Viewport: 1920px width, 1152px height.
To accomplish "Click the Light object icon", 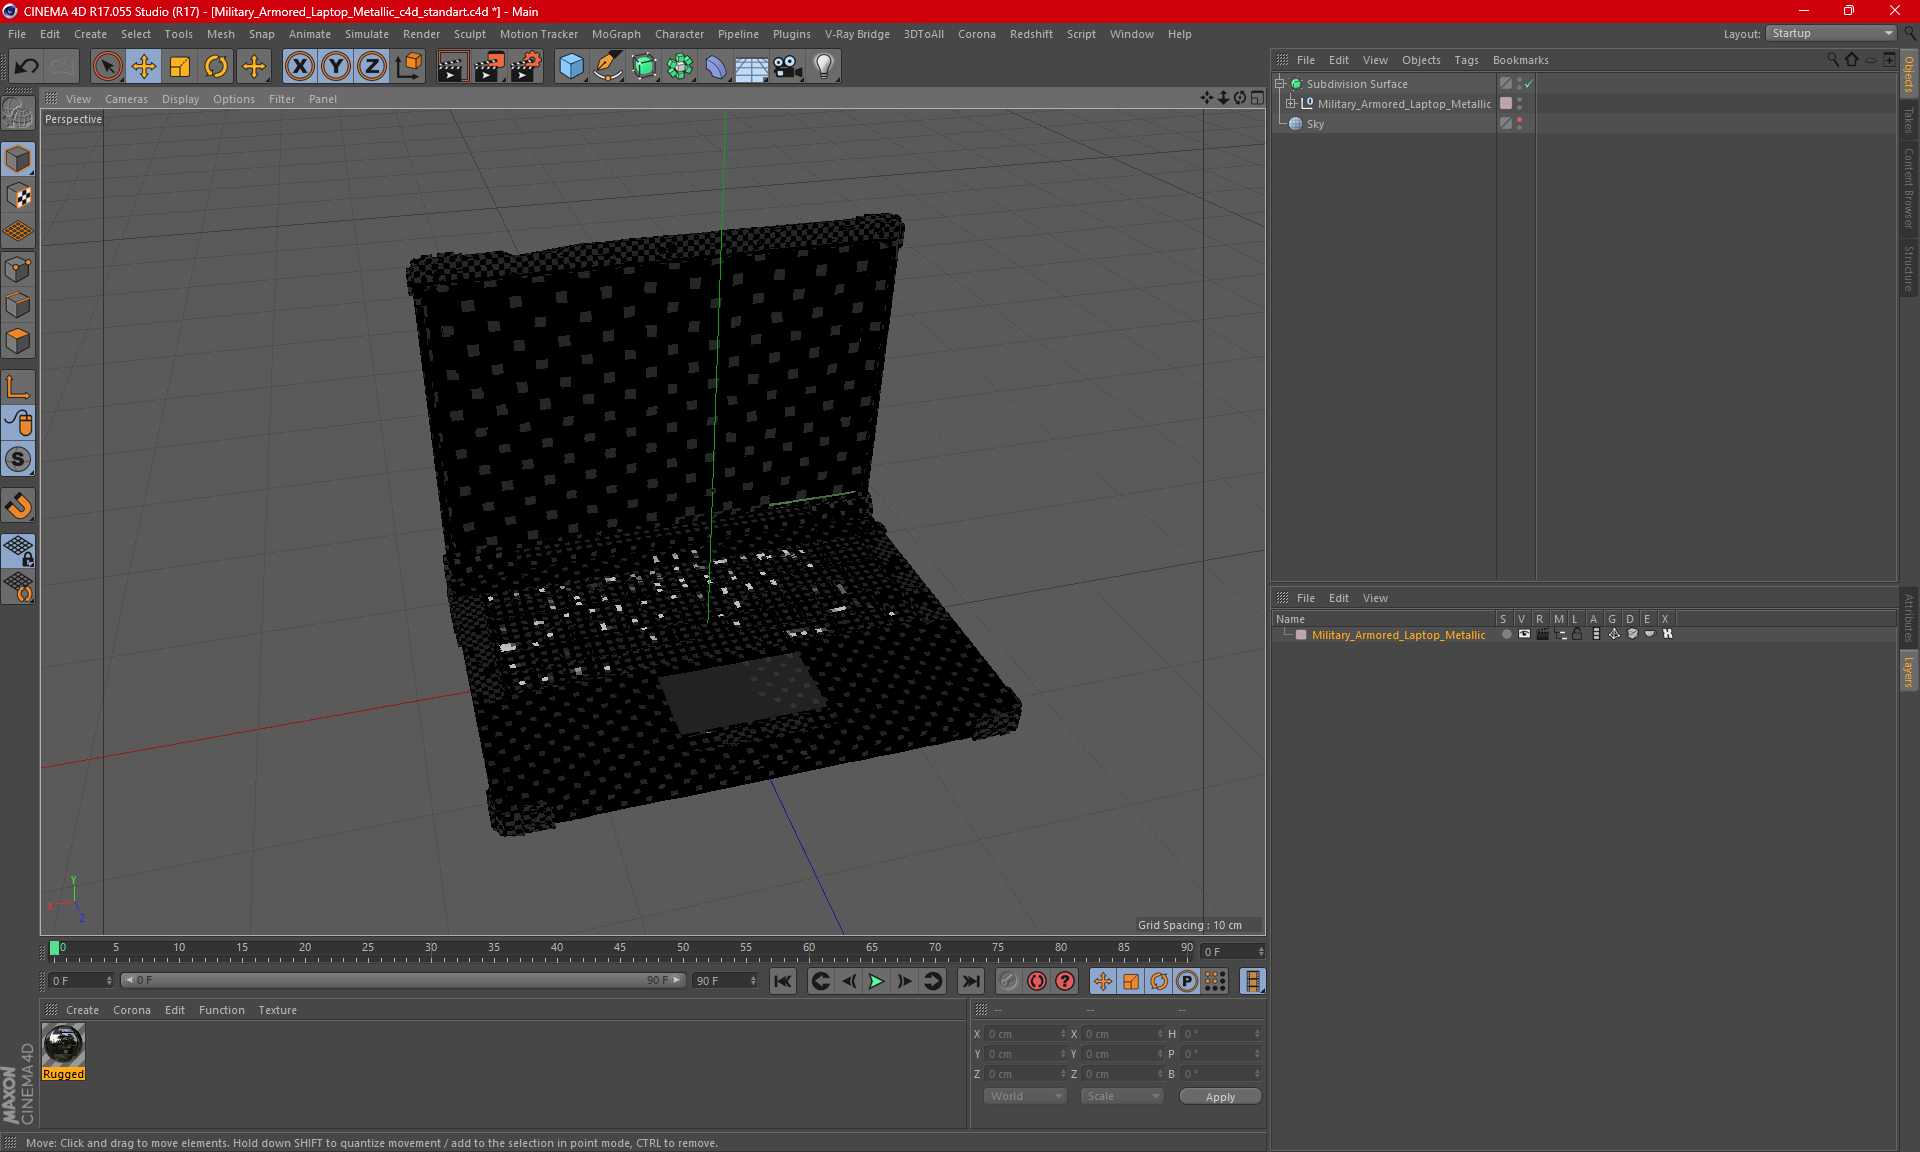I will point(823,66).
